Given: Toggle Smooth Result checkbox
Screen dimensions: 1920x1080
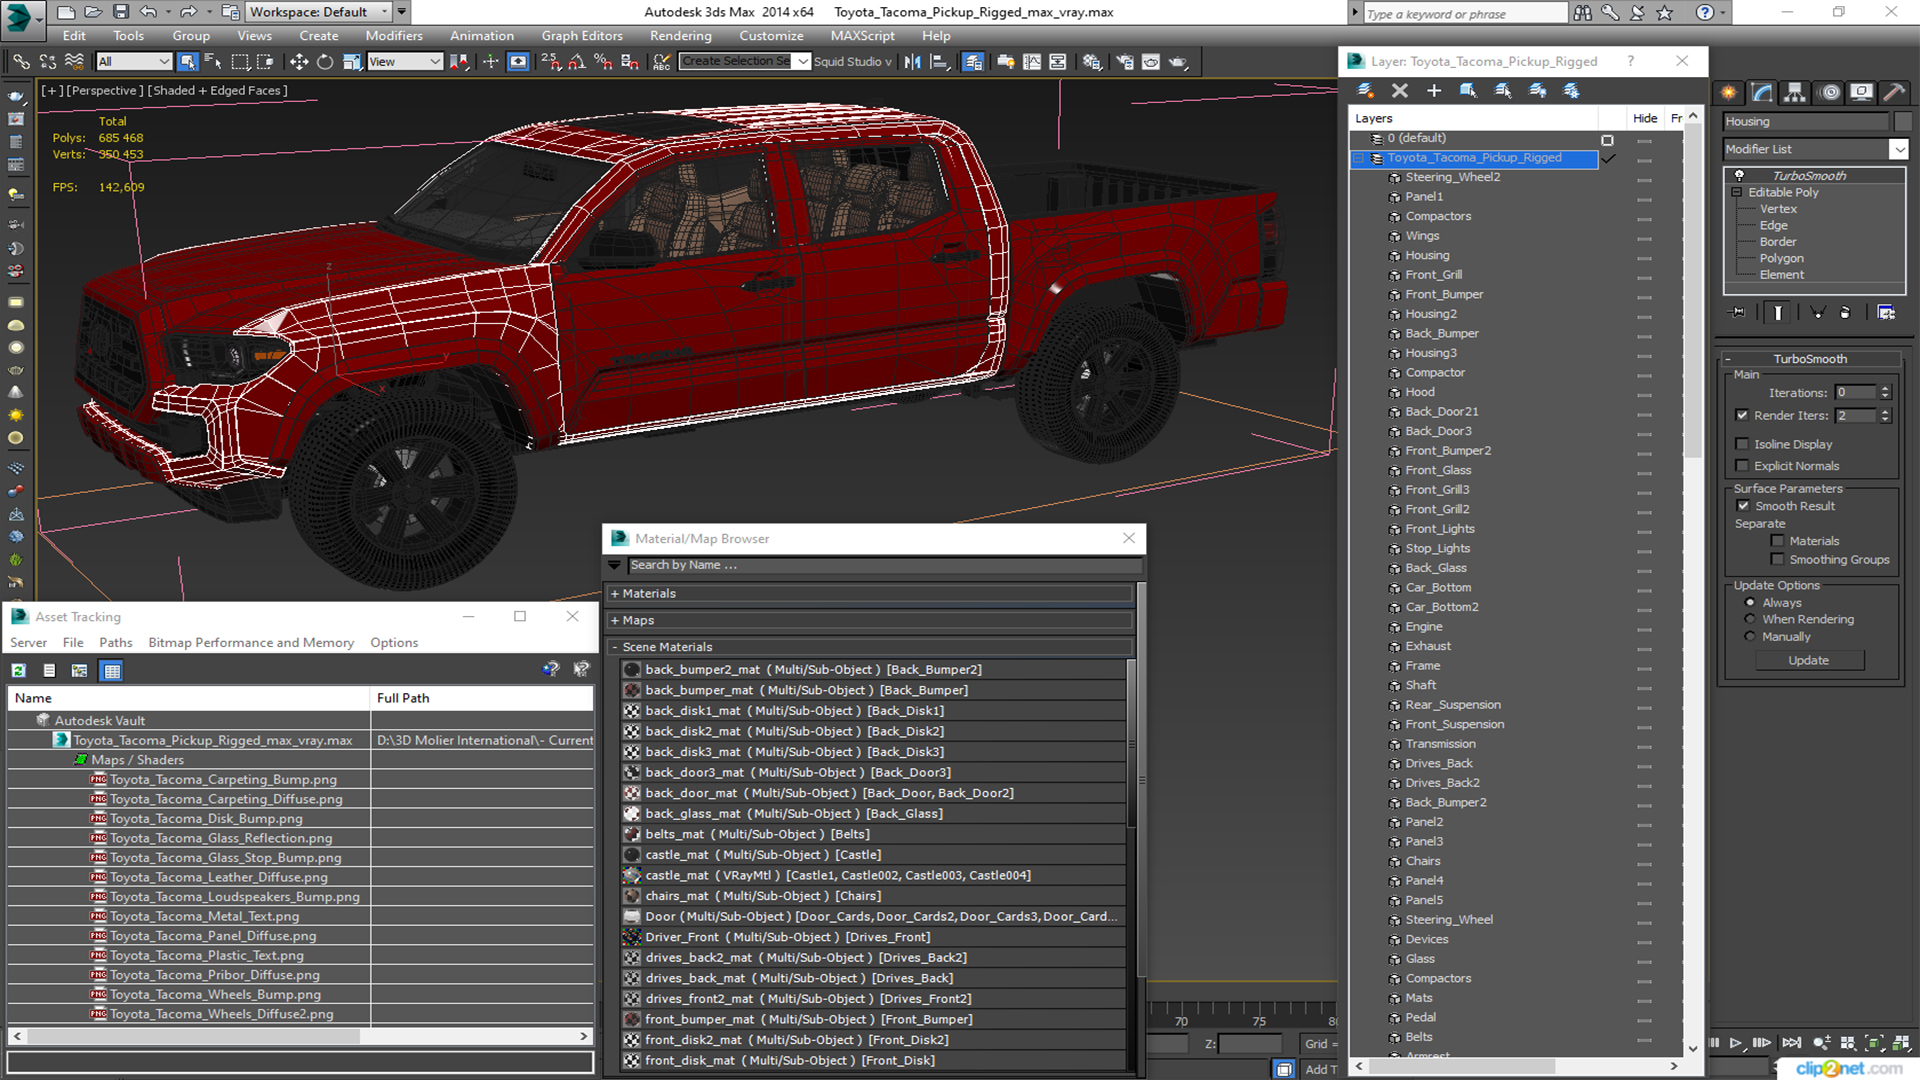Looking at the screenshot, I should point(1743,506).
